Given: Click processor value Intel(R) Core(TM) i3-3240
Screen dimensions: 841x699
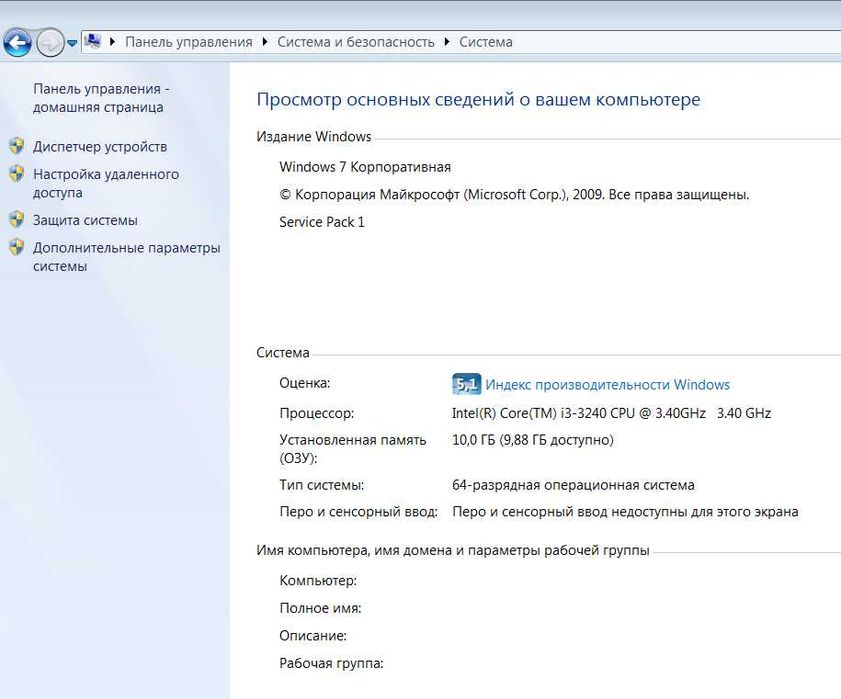Looking at the screenshot, I should coord(611,413).
